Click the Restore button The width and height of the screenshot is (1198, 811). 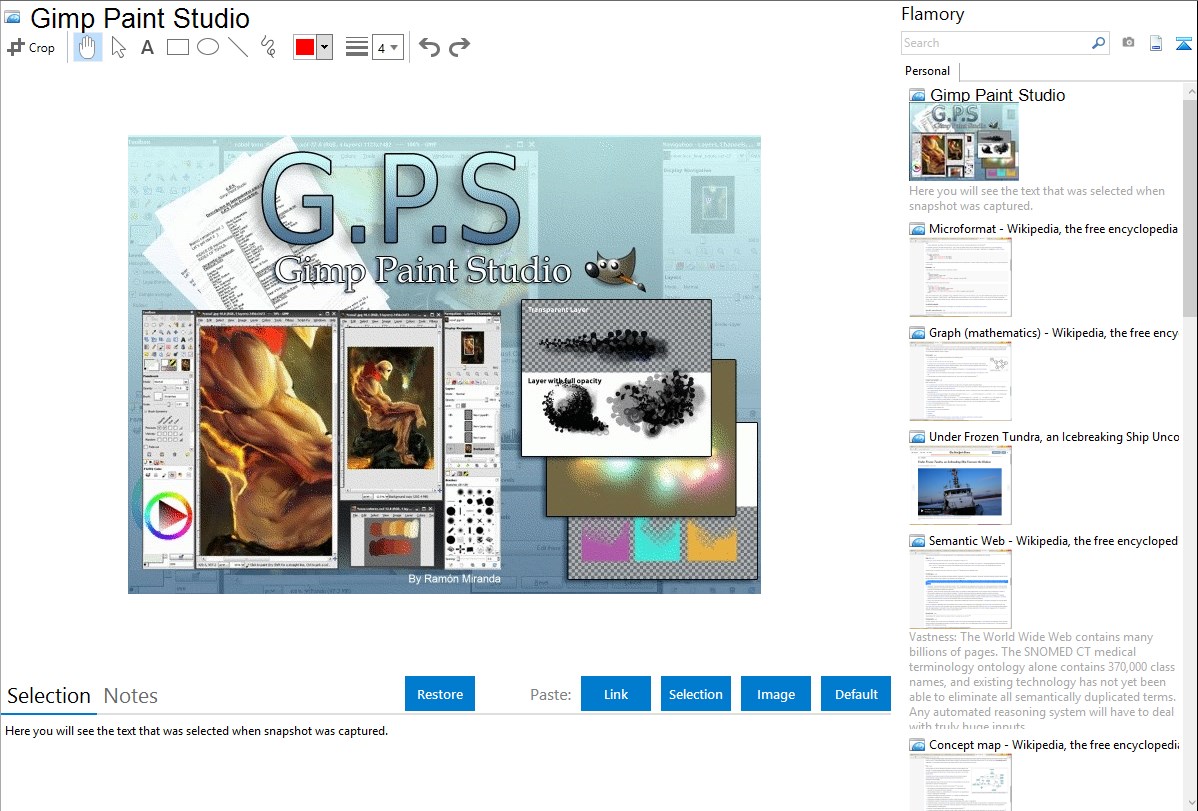440,694
